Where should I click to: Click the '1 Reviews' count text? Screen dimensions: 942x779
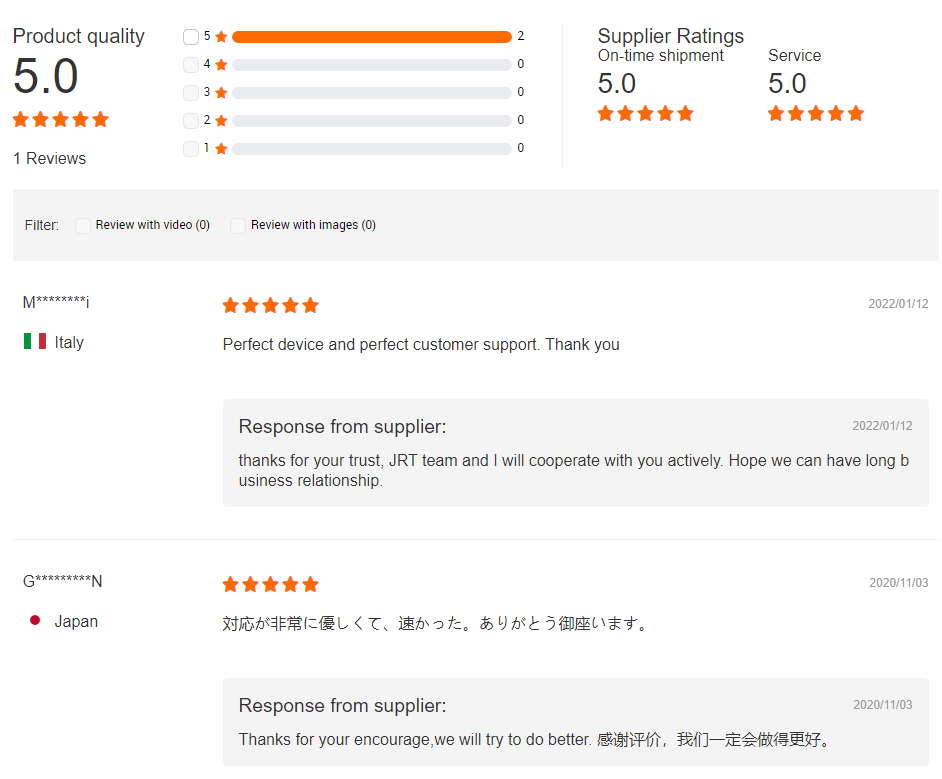[x=50, y=159]
